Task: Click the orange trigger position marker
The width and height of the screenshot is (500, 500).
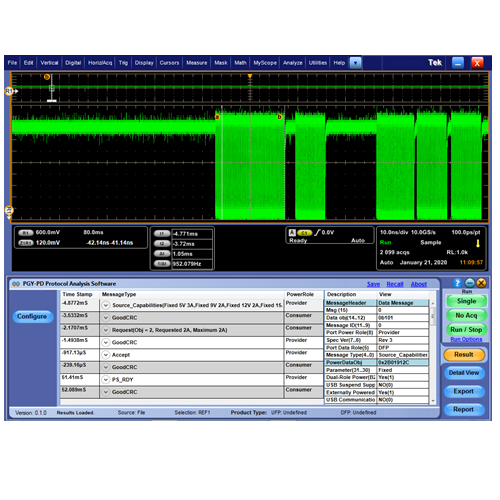Action: [250, 77]
